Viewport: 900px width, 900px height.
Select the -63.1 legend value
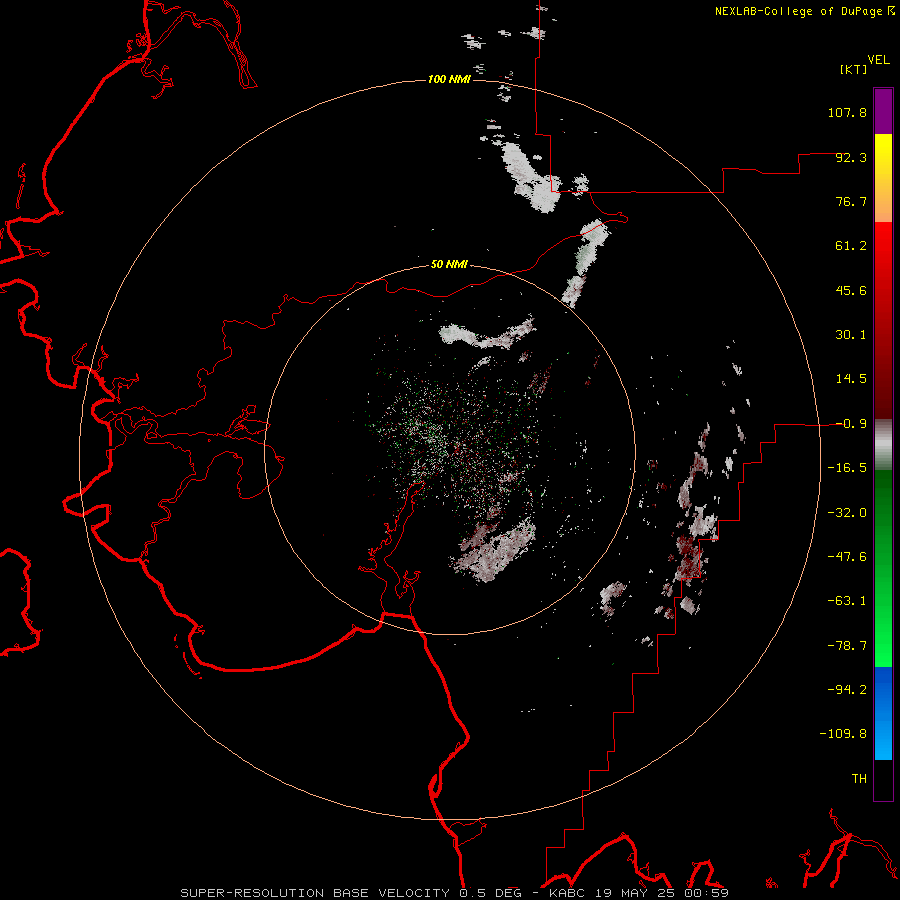tap(847, 601)
